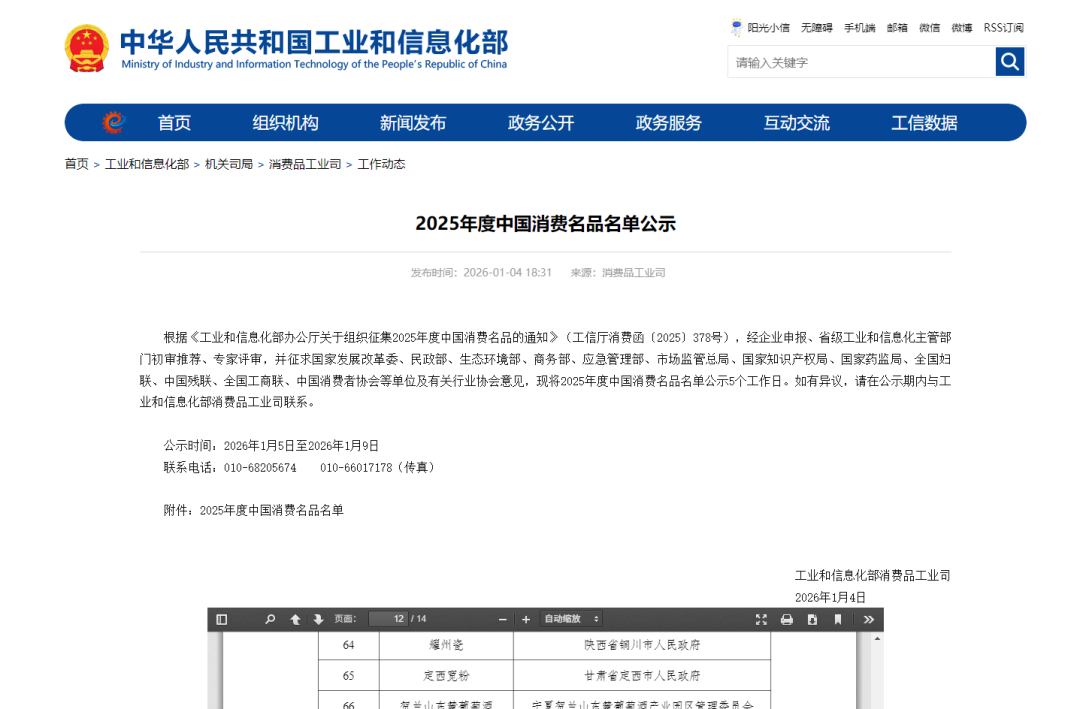Screen dimensions: 1080x709
Task: Enter presentation mode in the PDF viewer
Action: tap(761, 619)
